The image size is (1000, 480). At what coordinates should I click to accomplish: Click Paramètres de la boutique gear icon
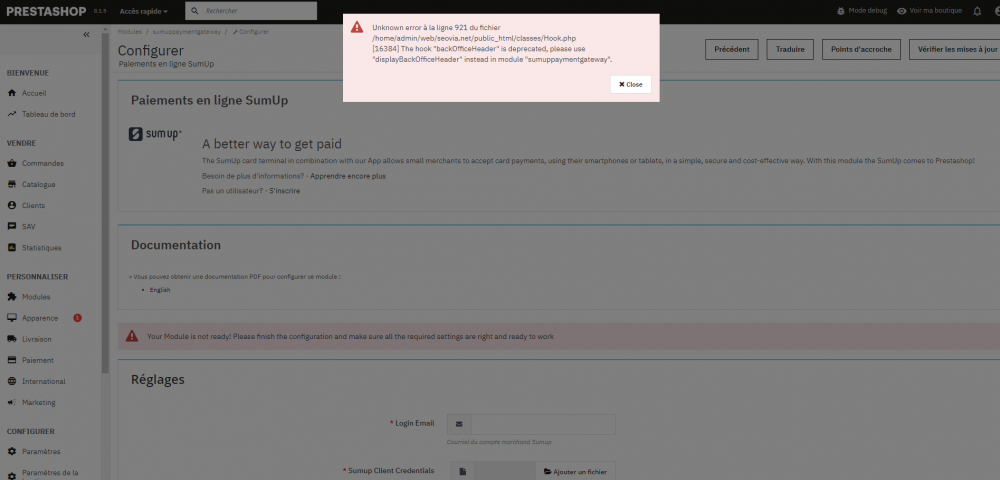[11, 476]
